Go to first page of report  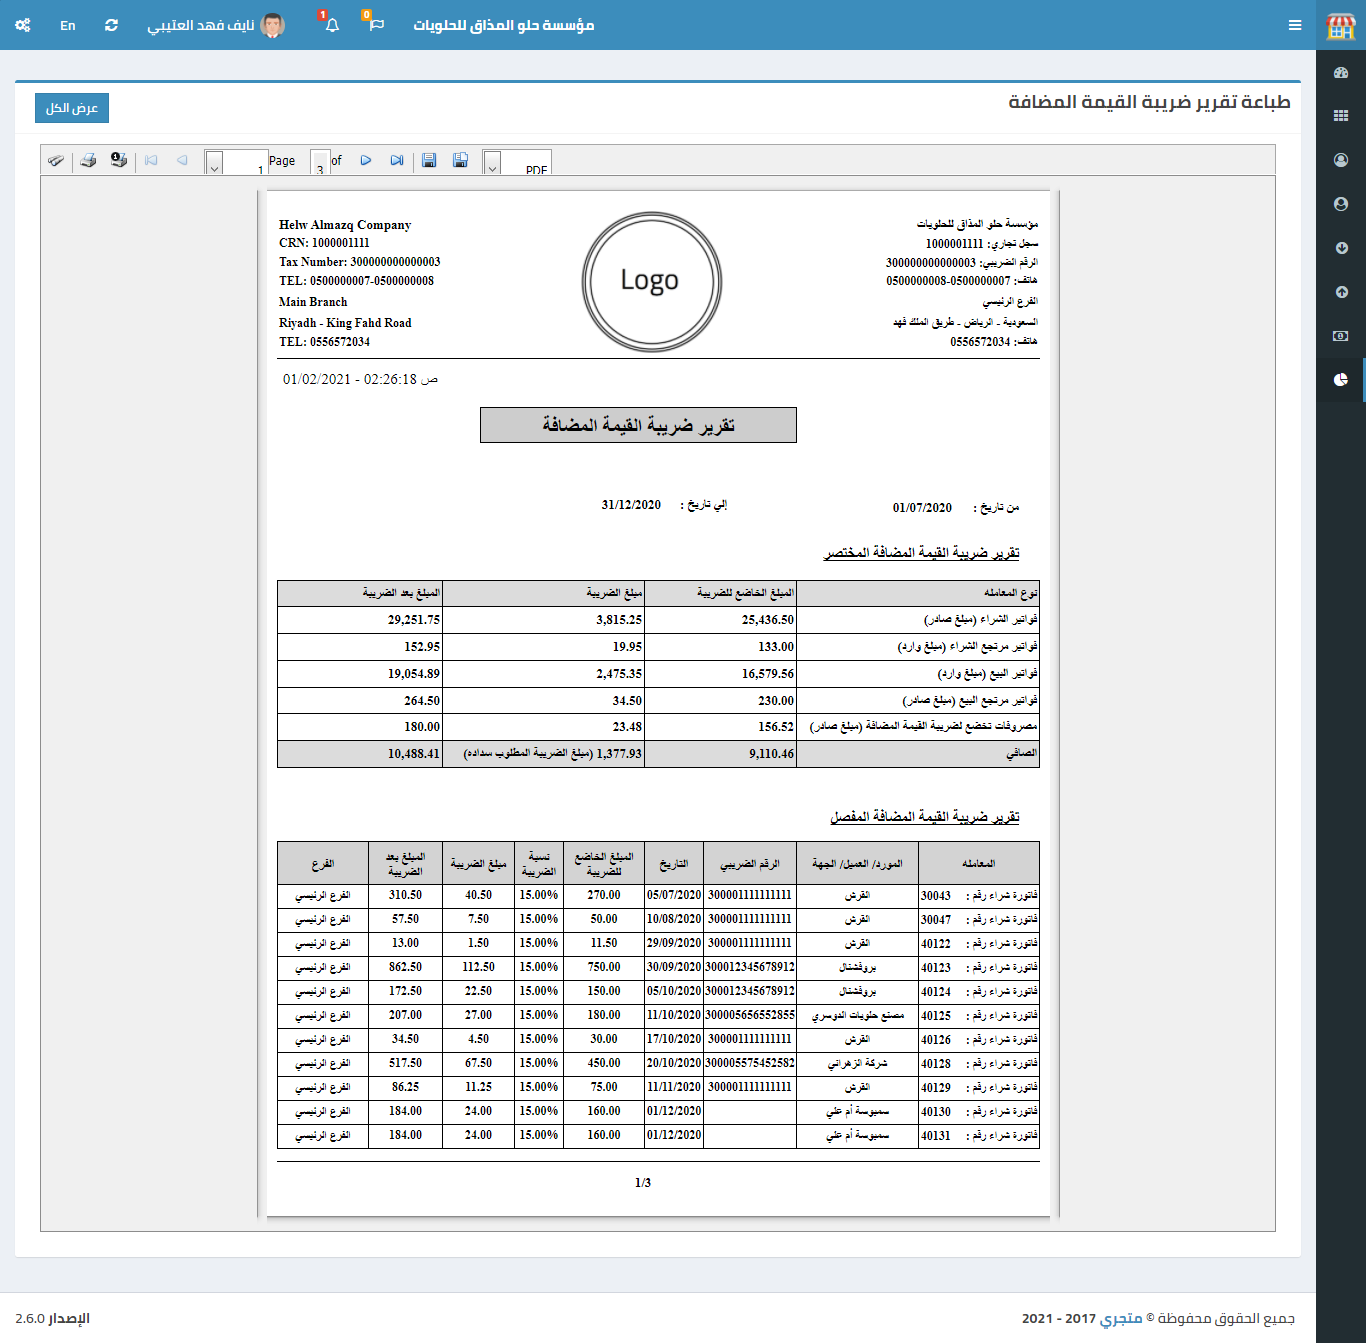click(x=151, y=160)
